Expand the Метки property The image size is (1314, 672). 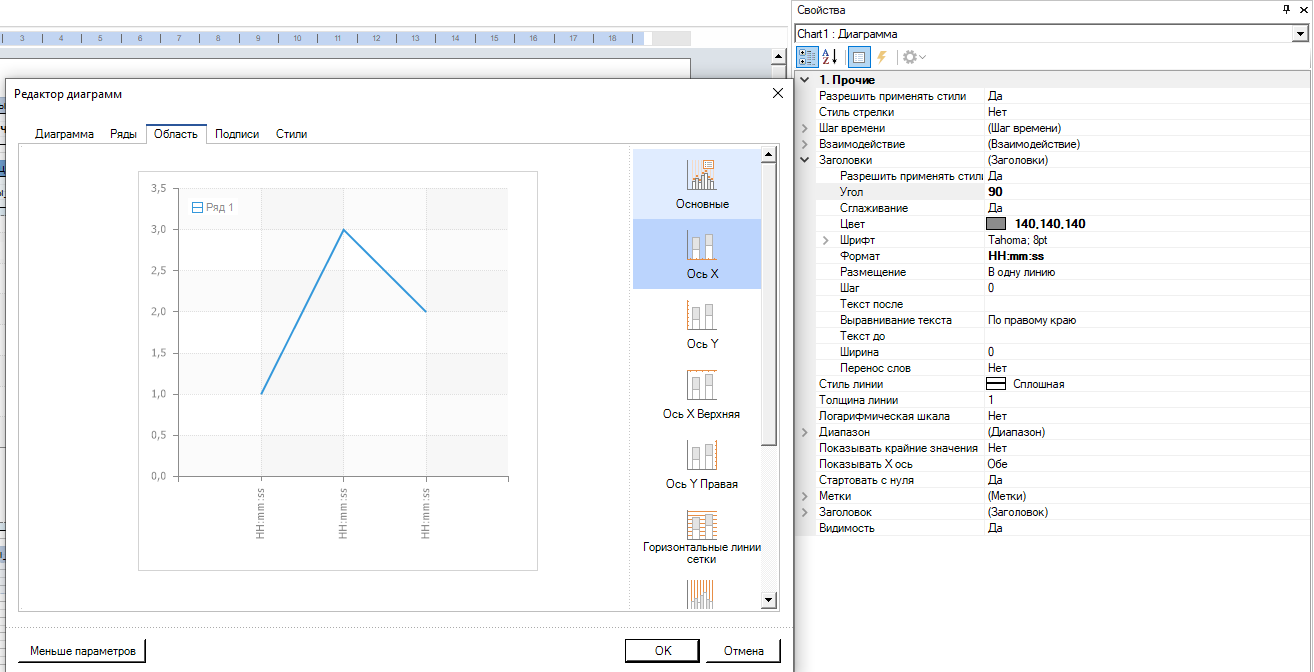tap(805, 496)
